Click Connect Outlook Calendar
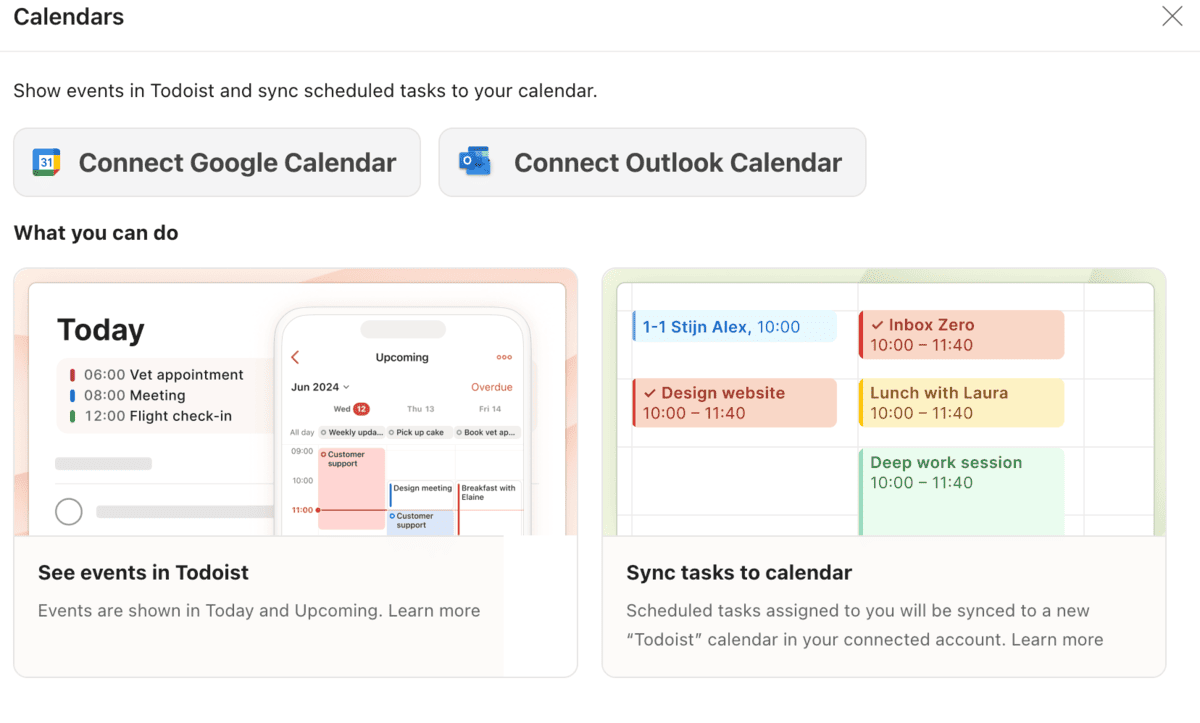This screenshot has width=1200, height=723. point(651,162)
